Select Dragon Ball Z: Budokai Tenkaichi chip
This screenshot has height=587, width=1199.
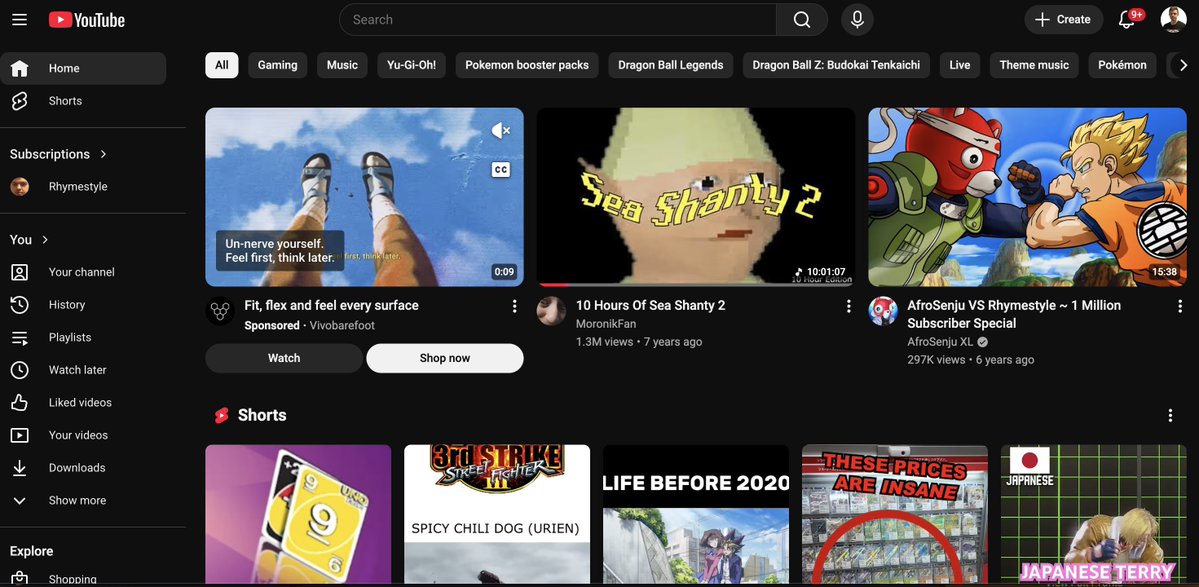pyautogui.click(x=837, y=65)
